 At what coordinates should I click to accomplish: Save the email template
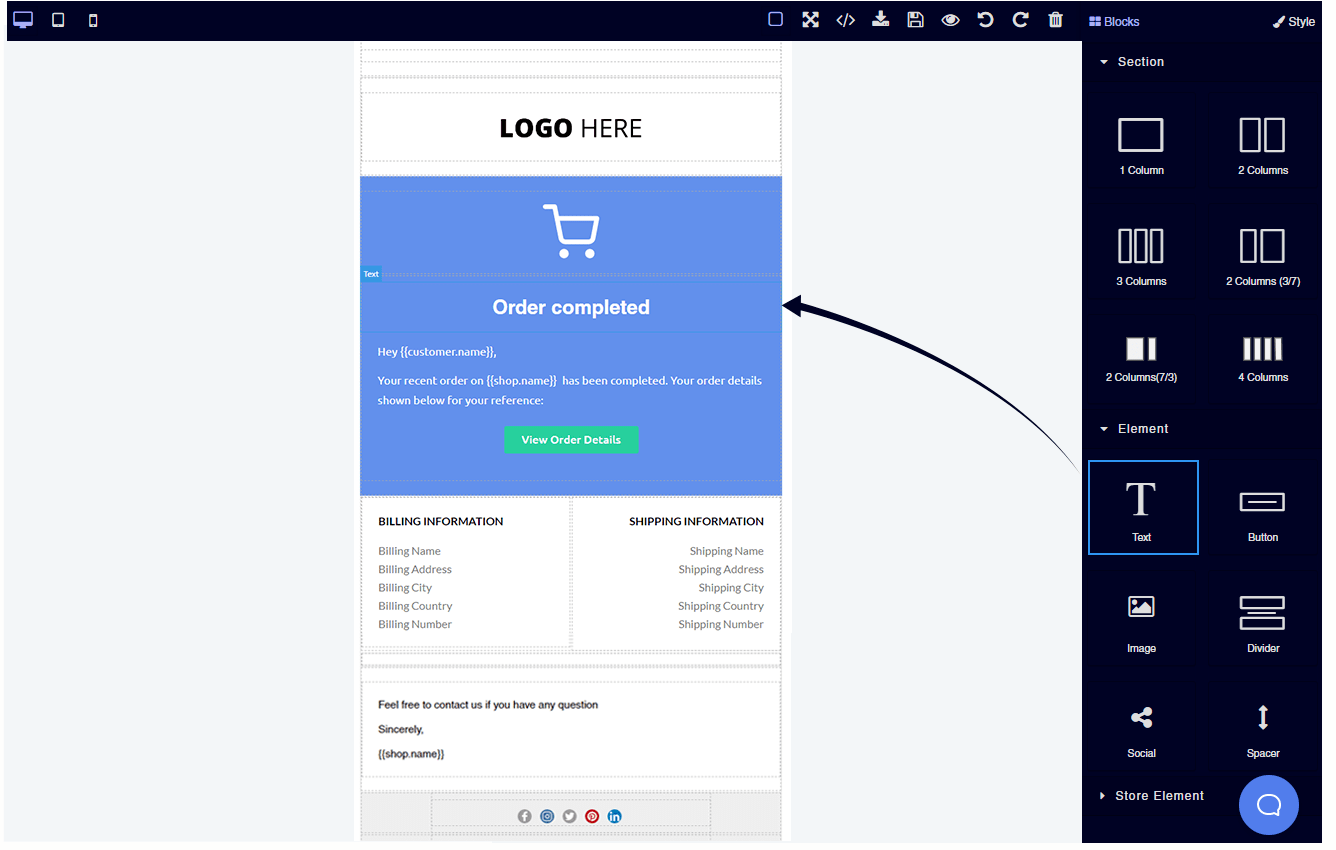[x=915, y=19]
